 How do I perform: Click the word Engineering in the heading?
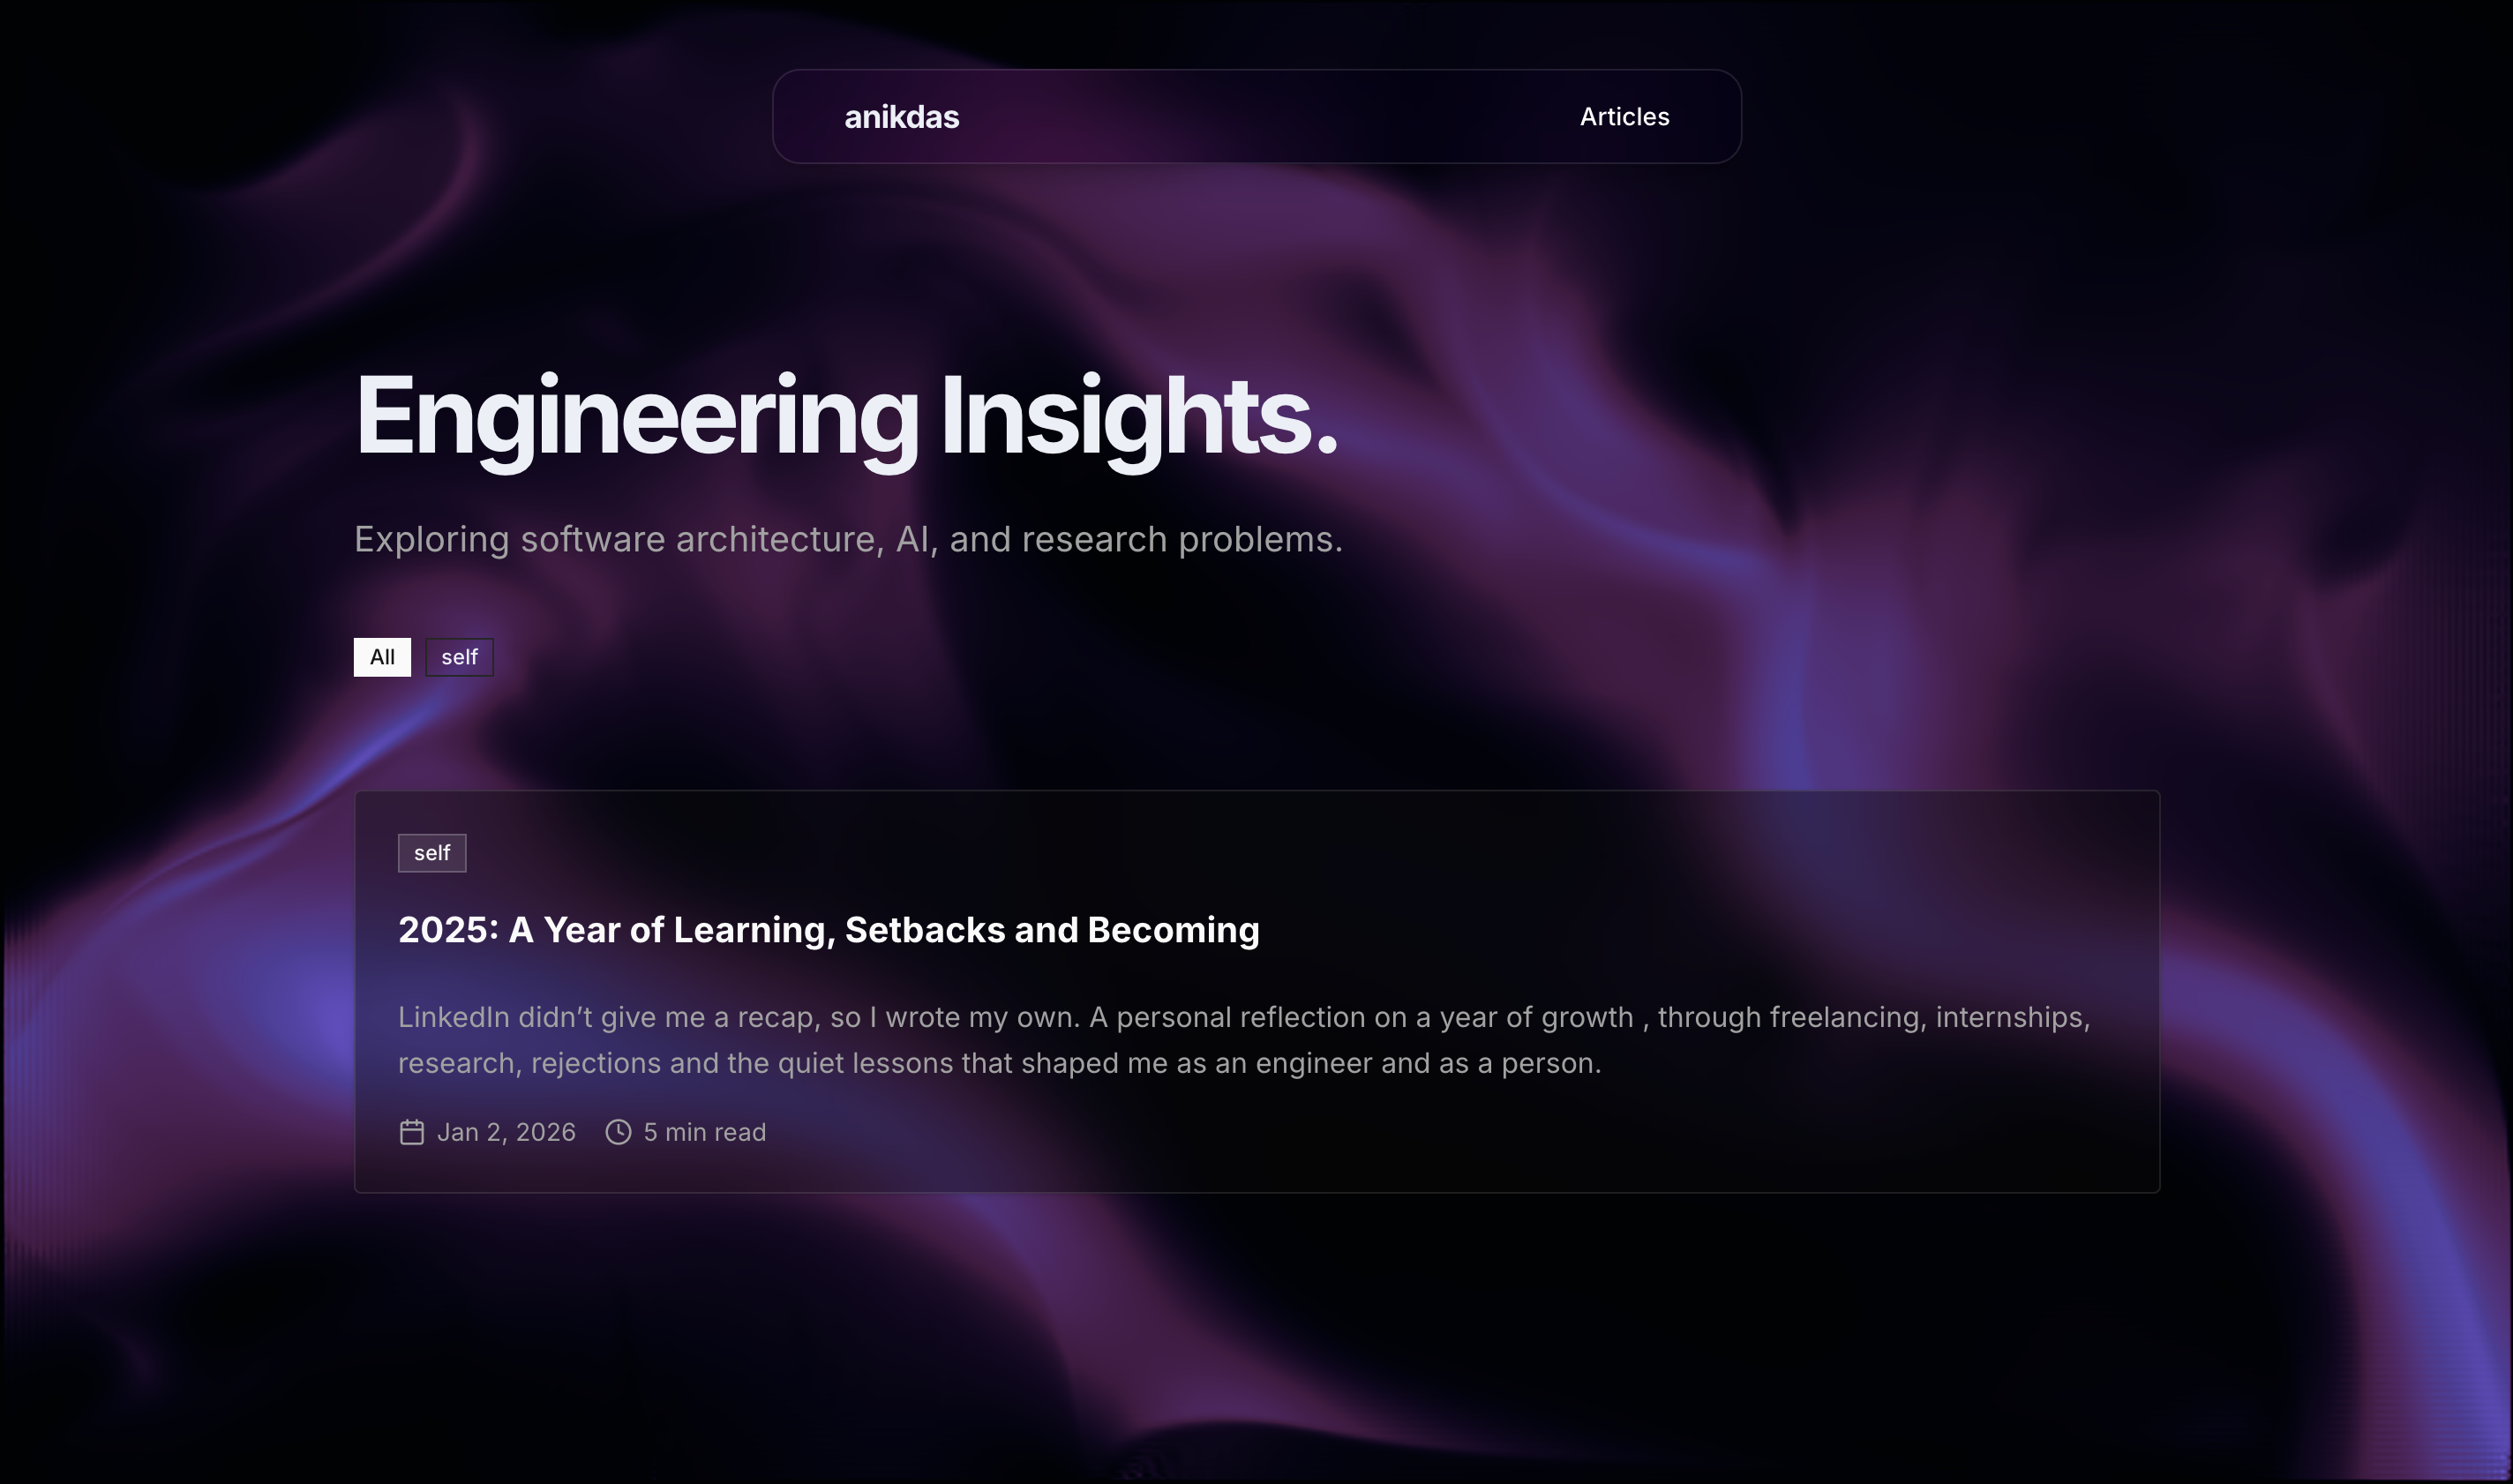click(x=636, y=416)
